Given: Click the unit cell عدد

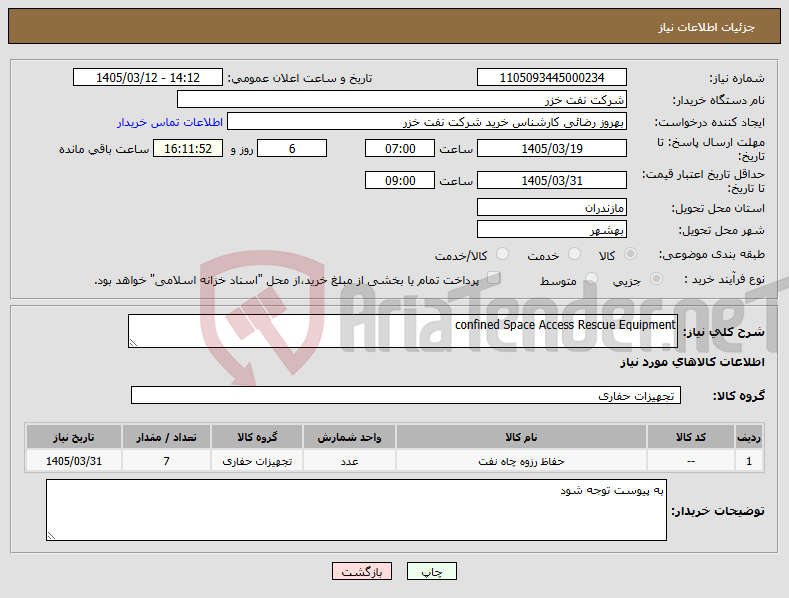Looking at the screenshot, I should click(x=349, y=461).
